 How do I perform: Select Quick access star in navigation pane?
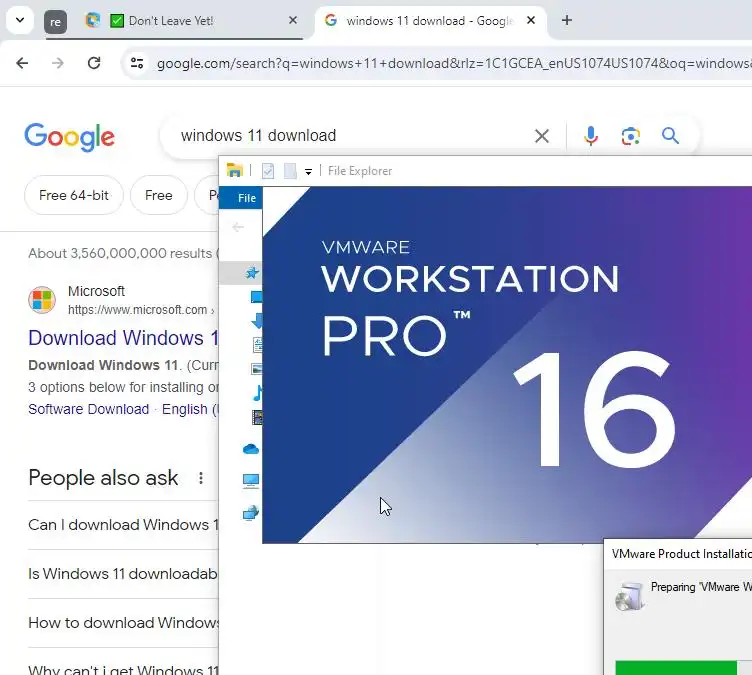252,273
